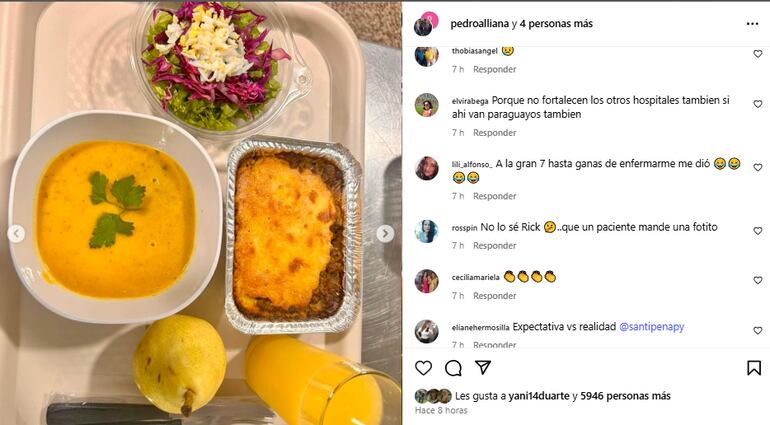Like elianehermosilla's comment heart

758,331
